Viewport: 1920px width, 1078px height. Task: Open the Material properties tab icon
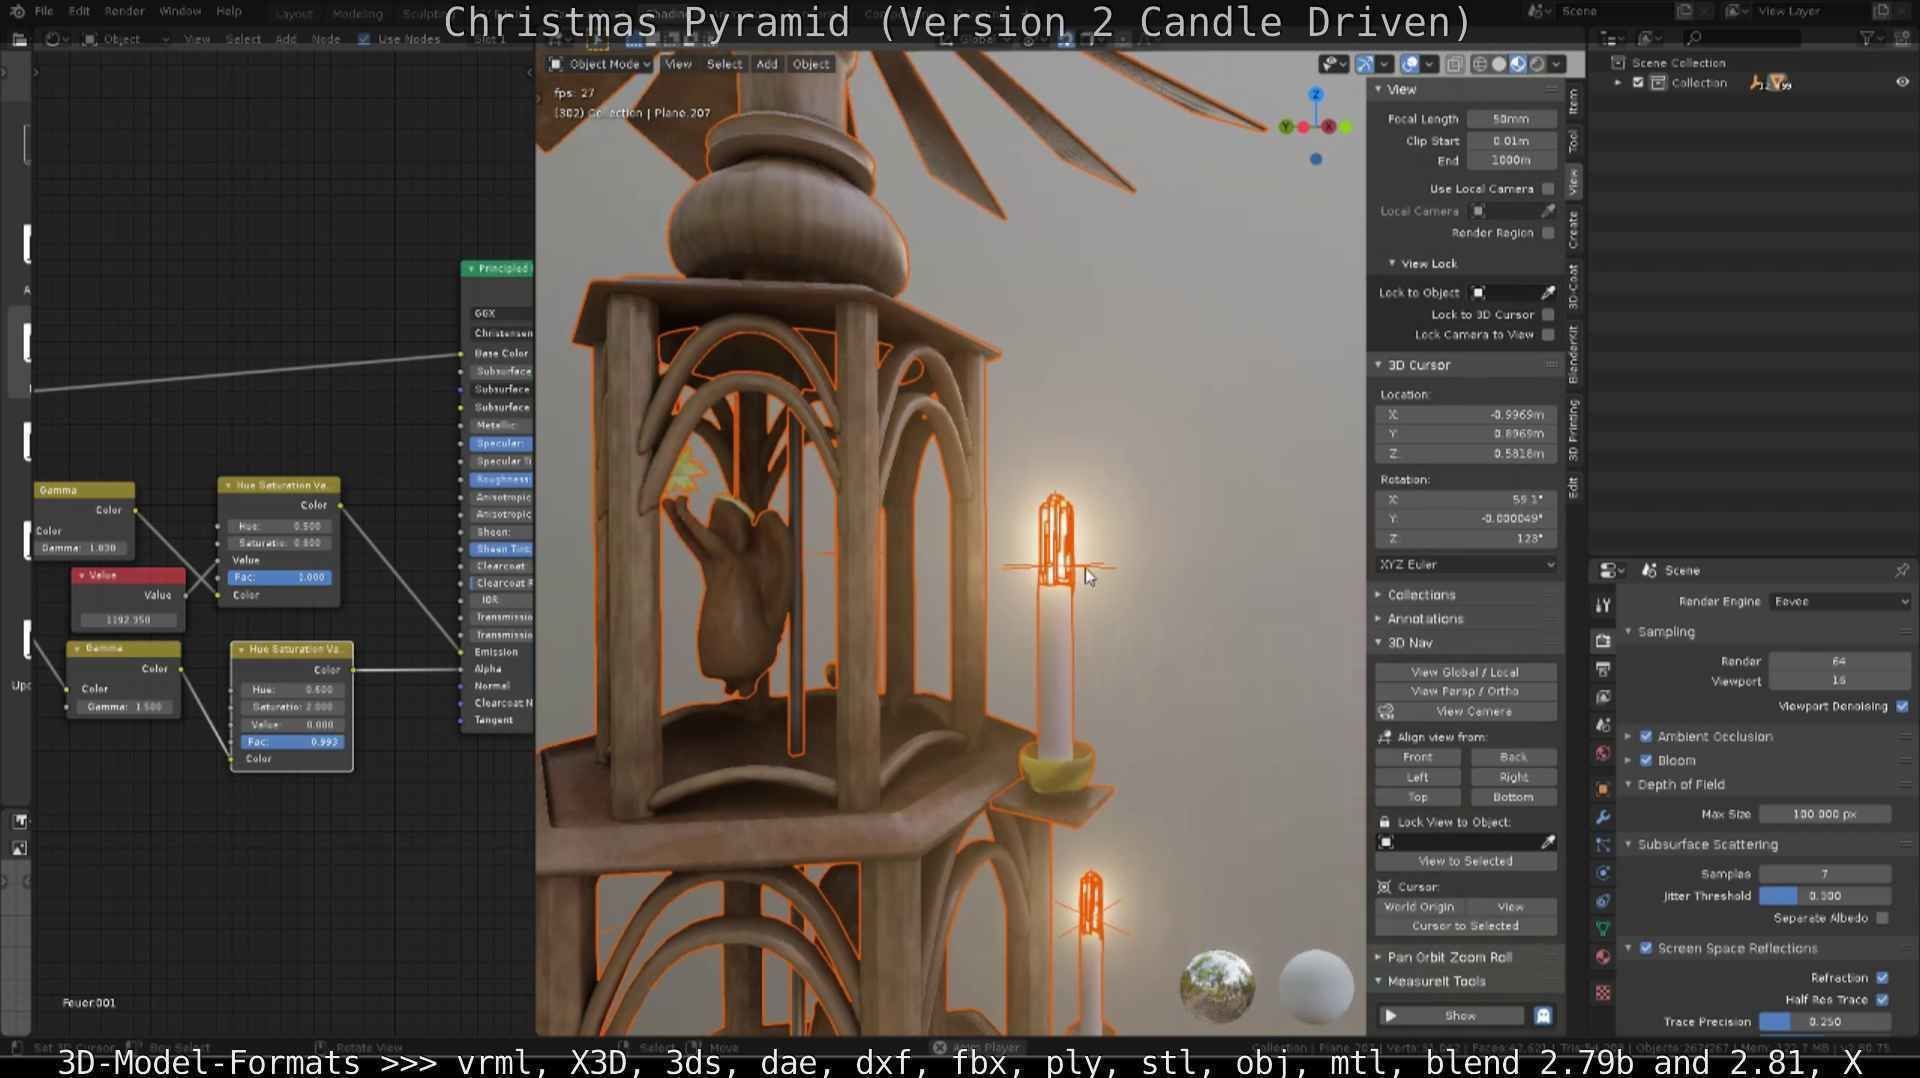pos(1603,957)
